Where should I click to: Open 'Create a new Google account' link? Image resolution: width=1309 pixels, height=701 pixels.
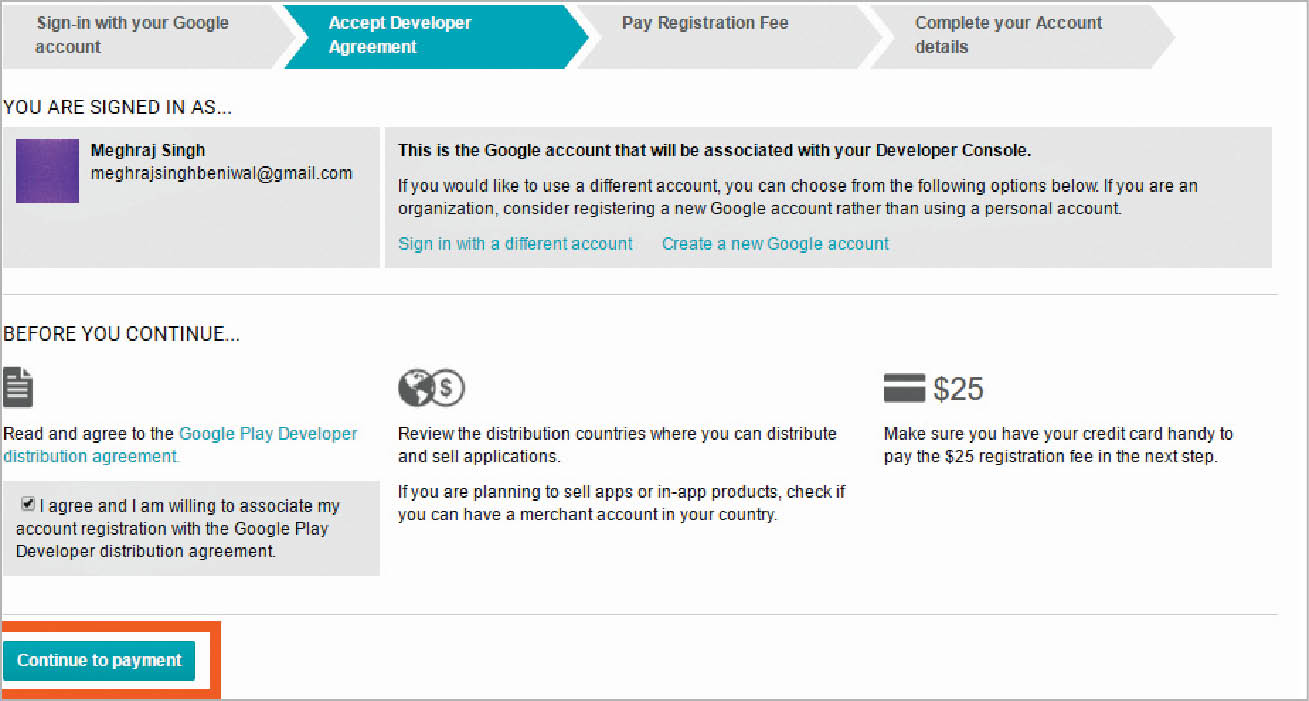coord(775,244)
